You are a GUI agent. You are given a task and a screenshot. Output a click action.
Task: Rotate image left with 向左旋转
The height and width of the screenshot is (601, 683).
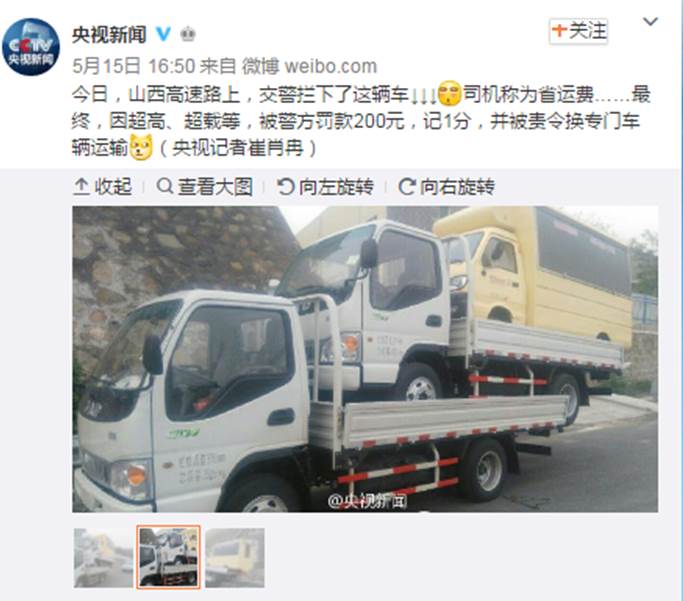[325, 187]
